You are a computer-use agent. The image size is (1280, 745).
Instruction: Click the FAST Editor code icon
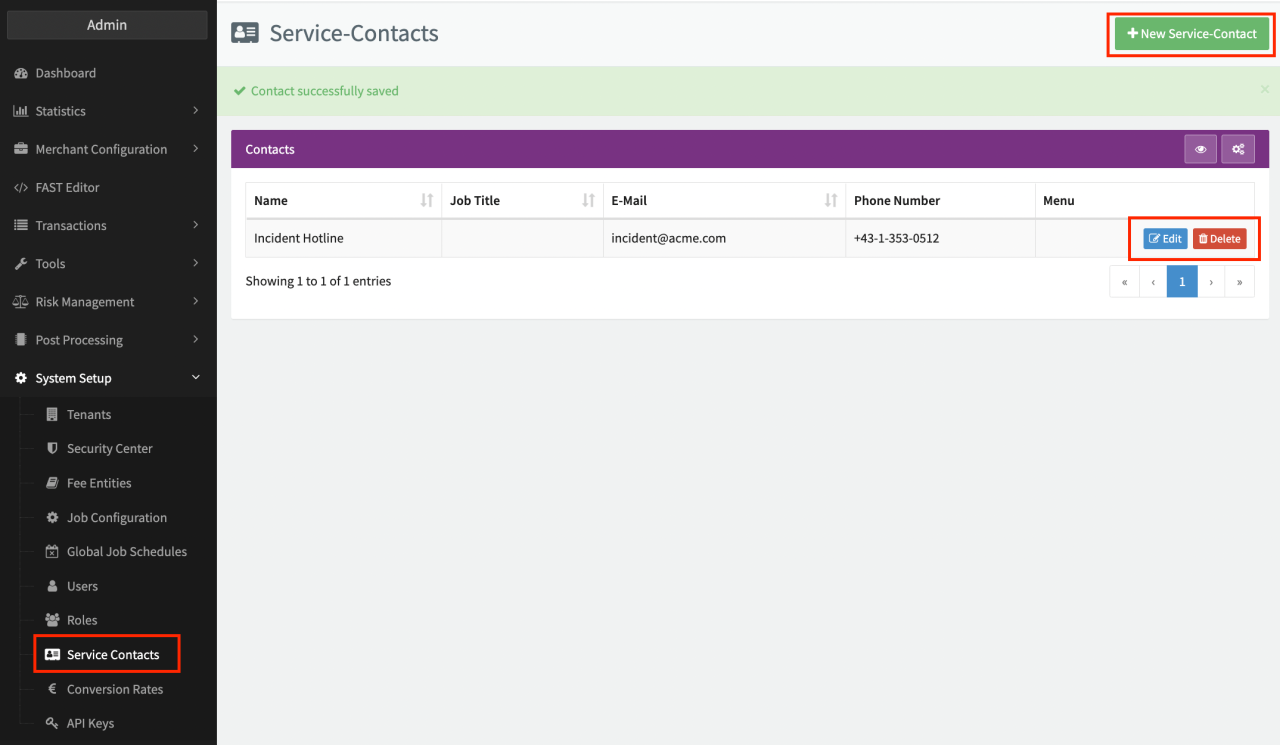click(21, 187)
